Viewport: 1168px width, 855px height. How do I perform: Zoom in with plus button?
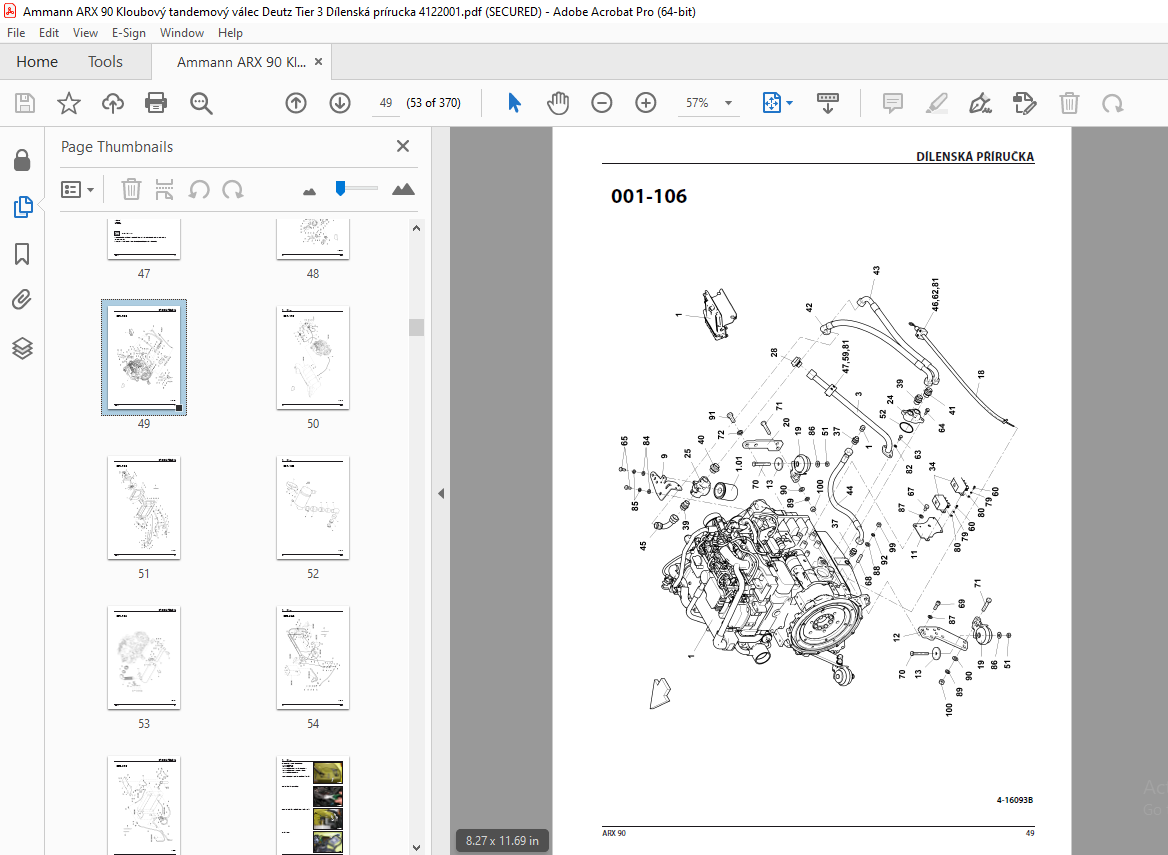click(x=645, y=103)
